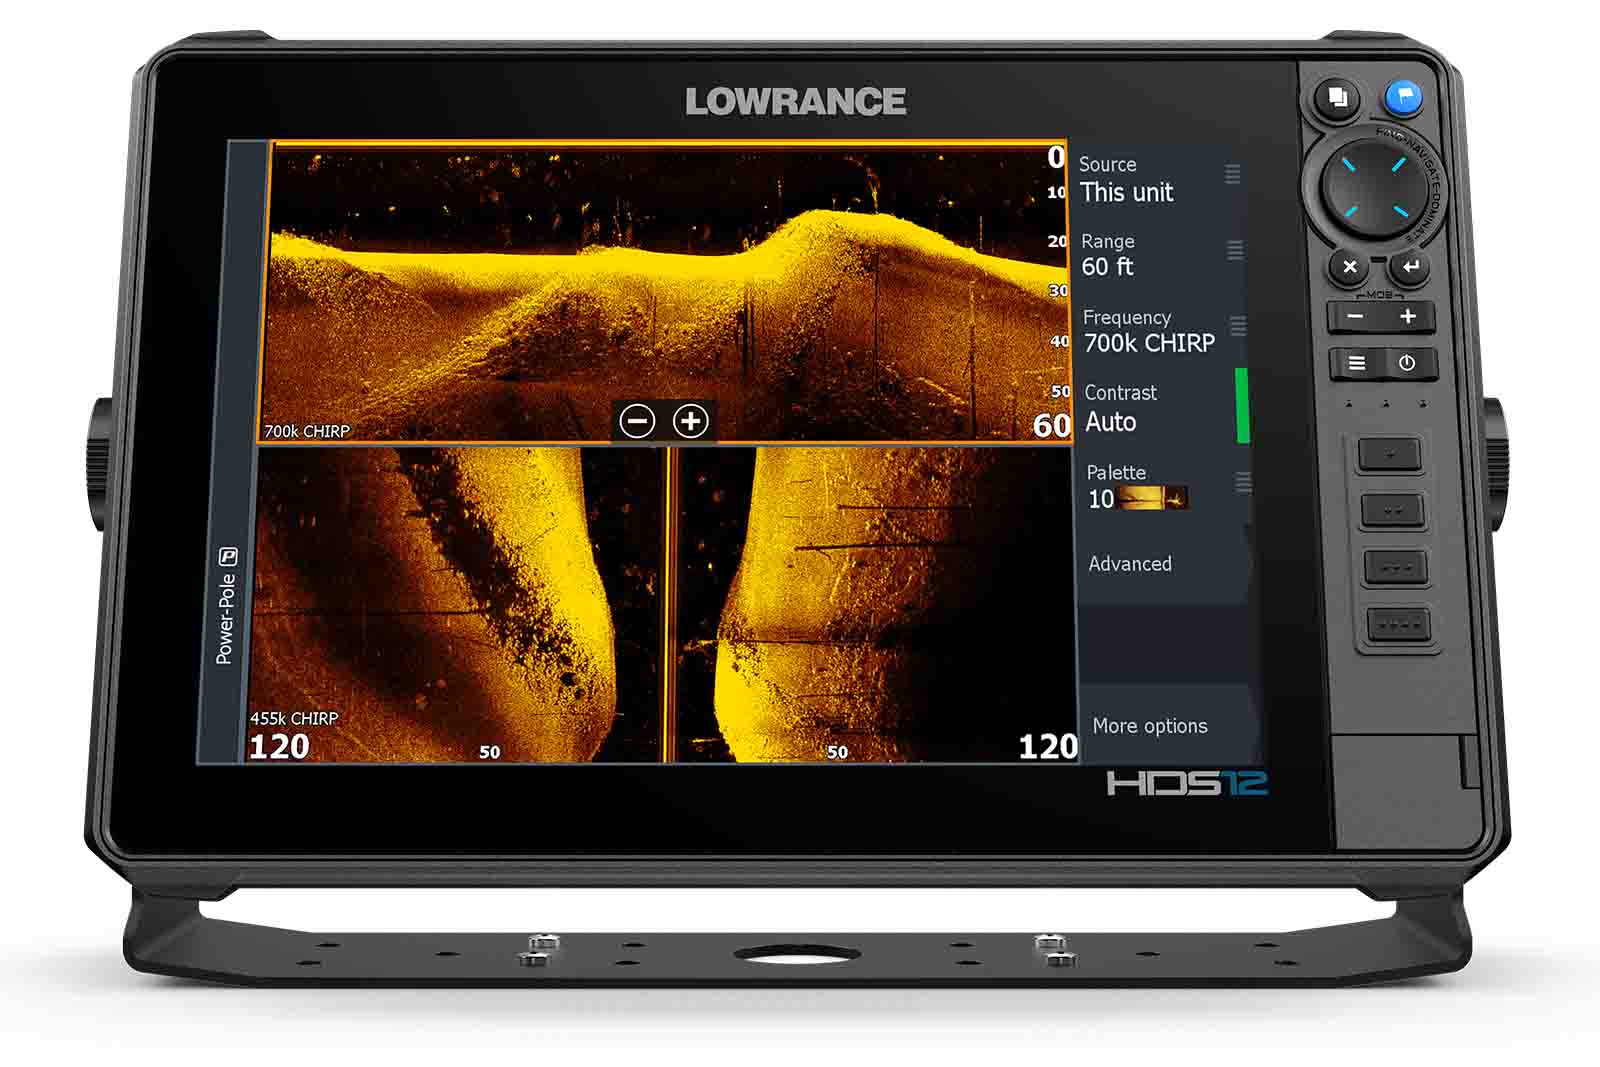This screenshot has height=1067, width=1600.
Task: Click the three-dot quick access key
Action: (1396, 567)
